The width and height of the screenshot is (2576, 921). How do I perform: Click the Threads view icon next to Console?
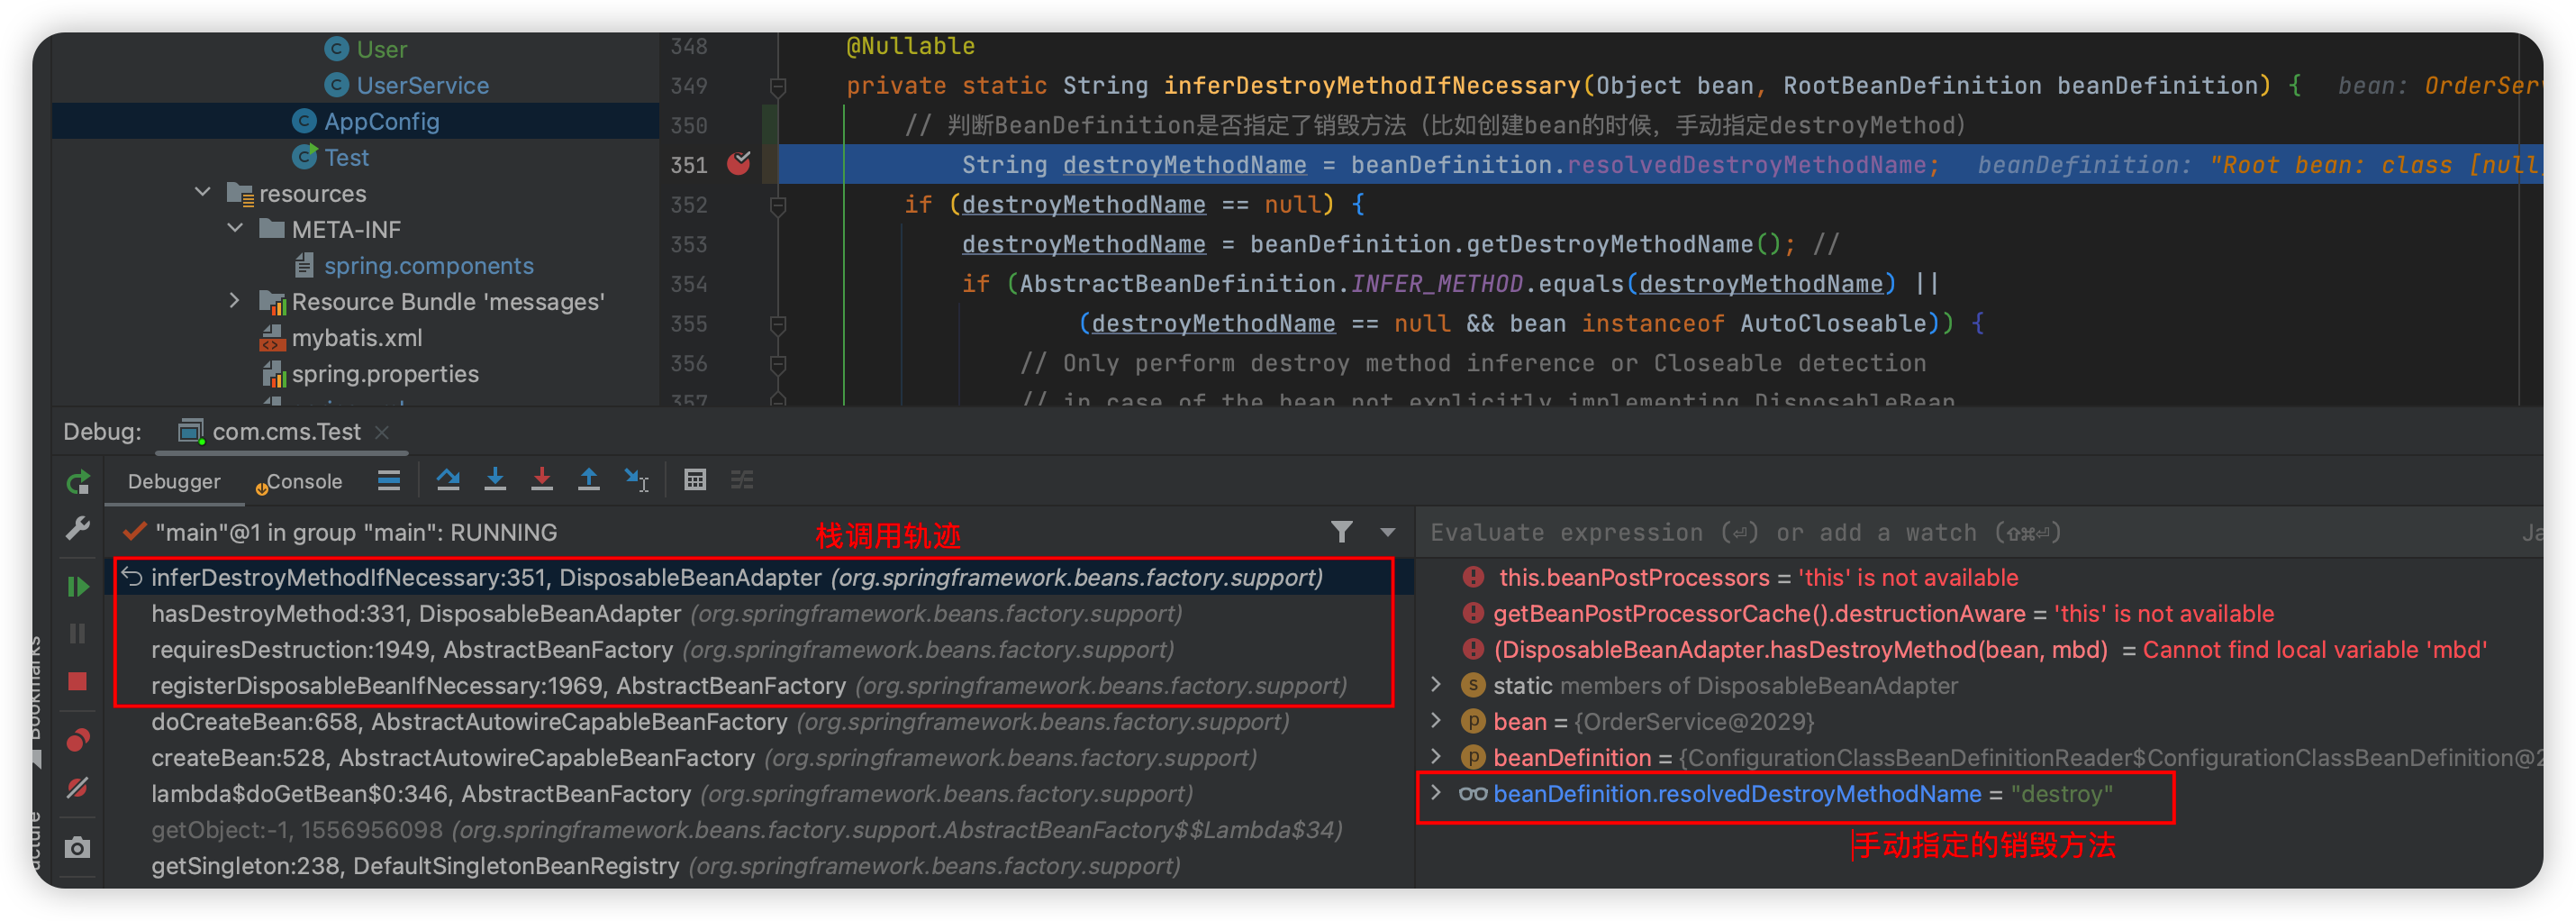(x=389, y=481)
